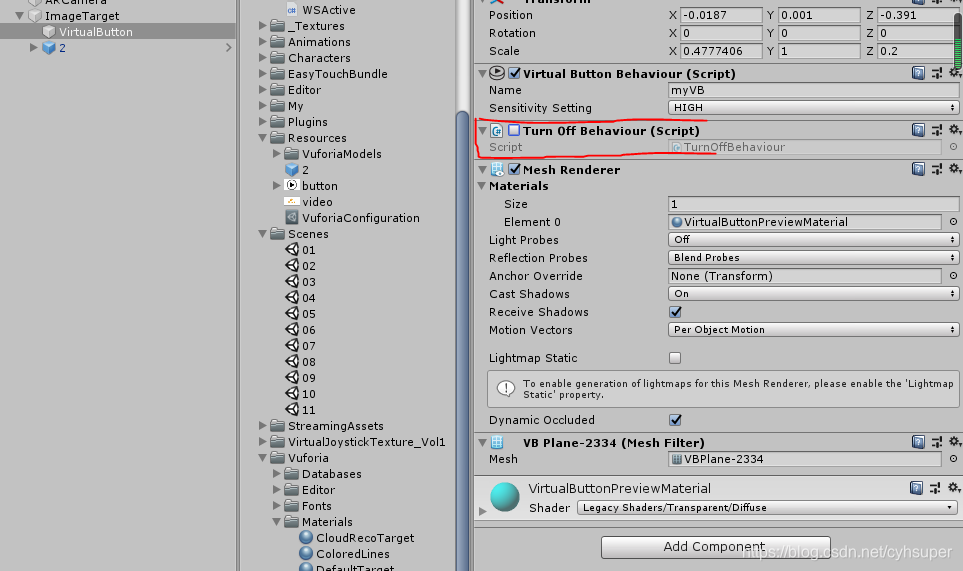The width and height of the screenshot is (963, 571).
Task: Click the Position X value field
Action: pos(722,15)
